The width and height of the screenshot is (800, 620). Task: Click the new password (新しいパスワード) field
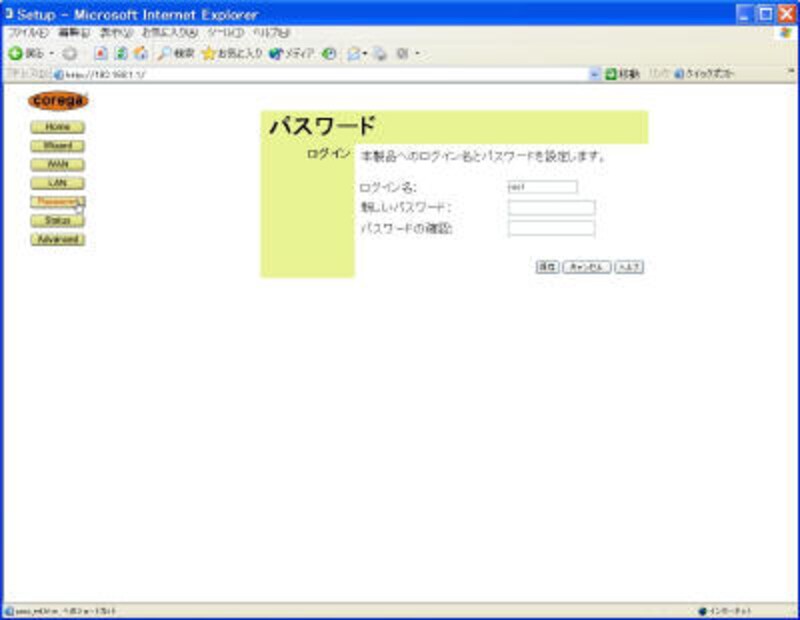(551, 208)
